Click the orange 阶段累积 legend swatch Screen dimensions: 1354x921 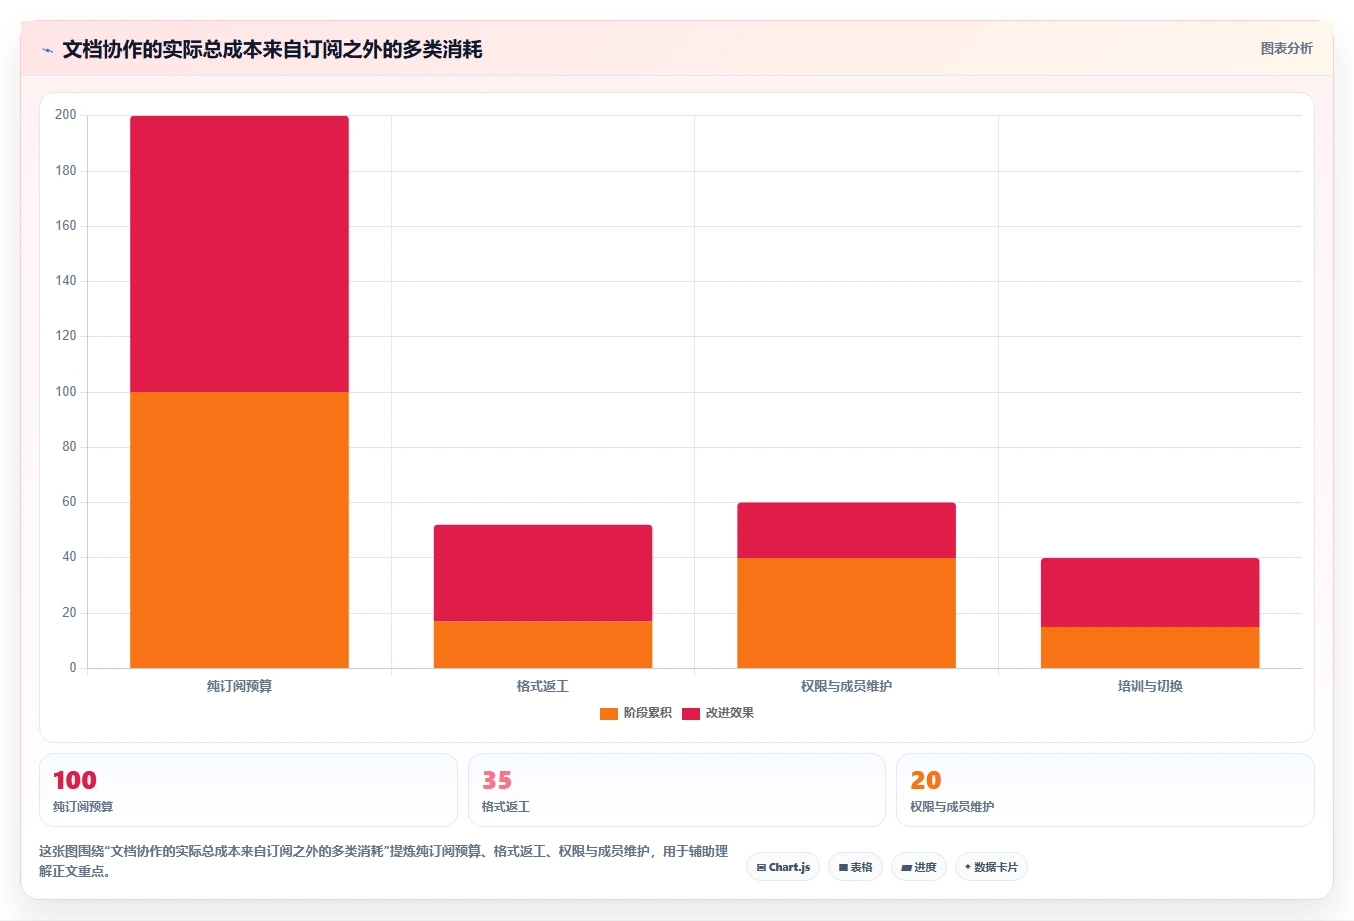(x=609, y=713)
